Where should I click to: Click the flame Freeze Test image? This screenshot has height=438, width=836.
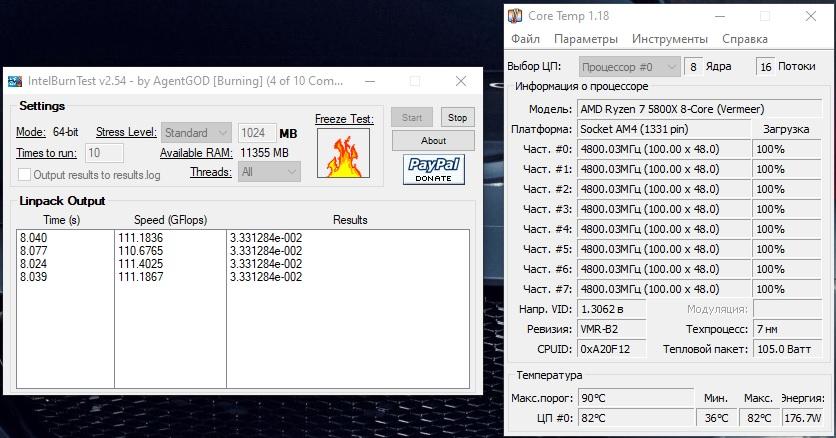coord(343,153)
